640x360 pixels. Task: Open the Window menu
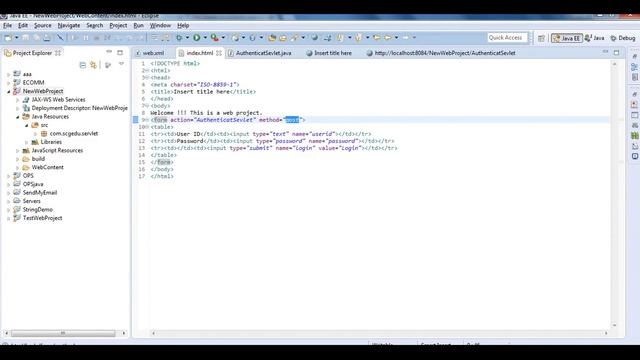click(x=160, y=25)
